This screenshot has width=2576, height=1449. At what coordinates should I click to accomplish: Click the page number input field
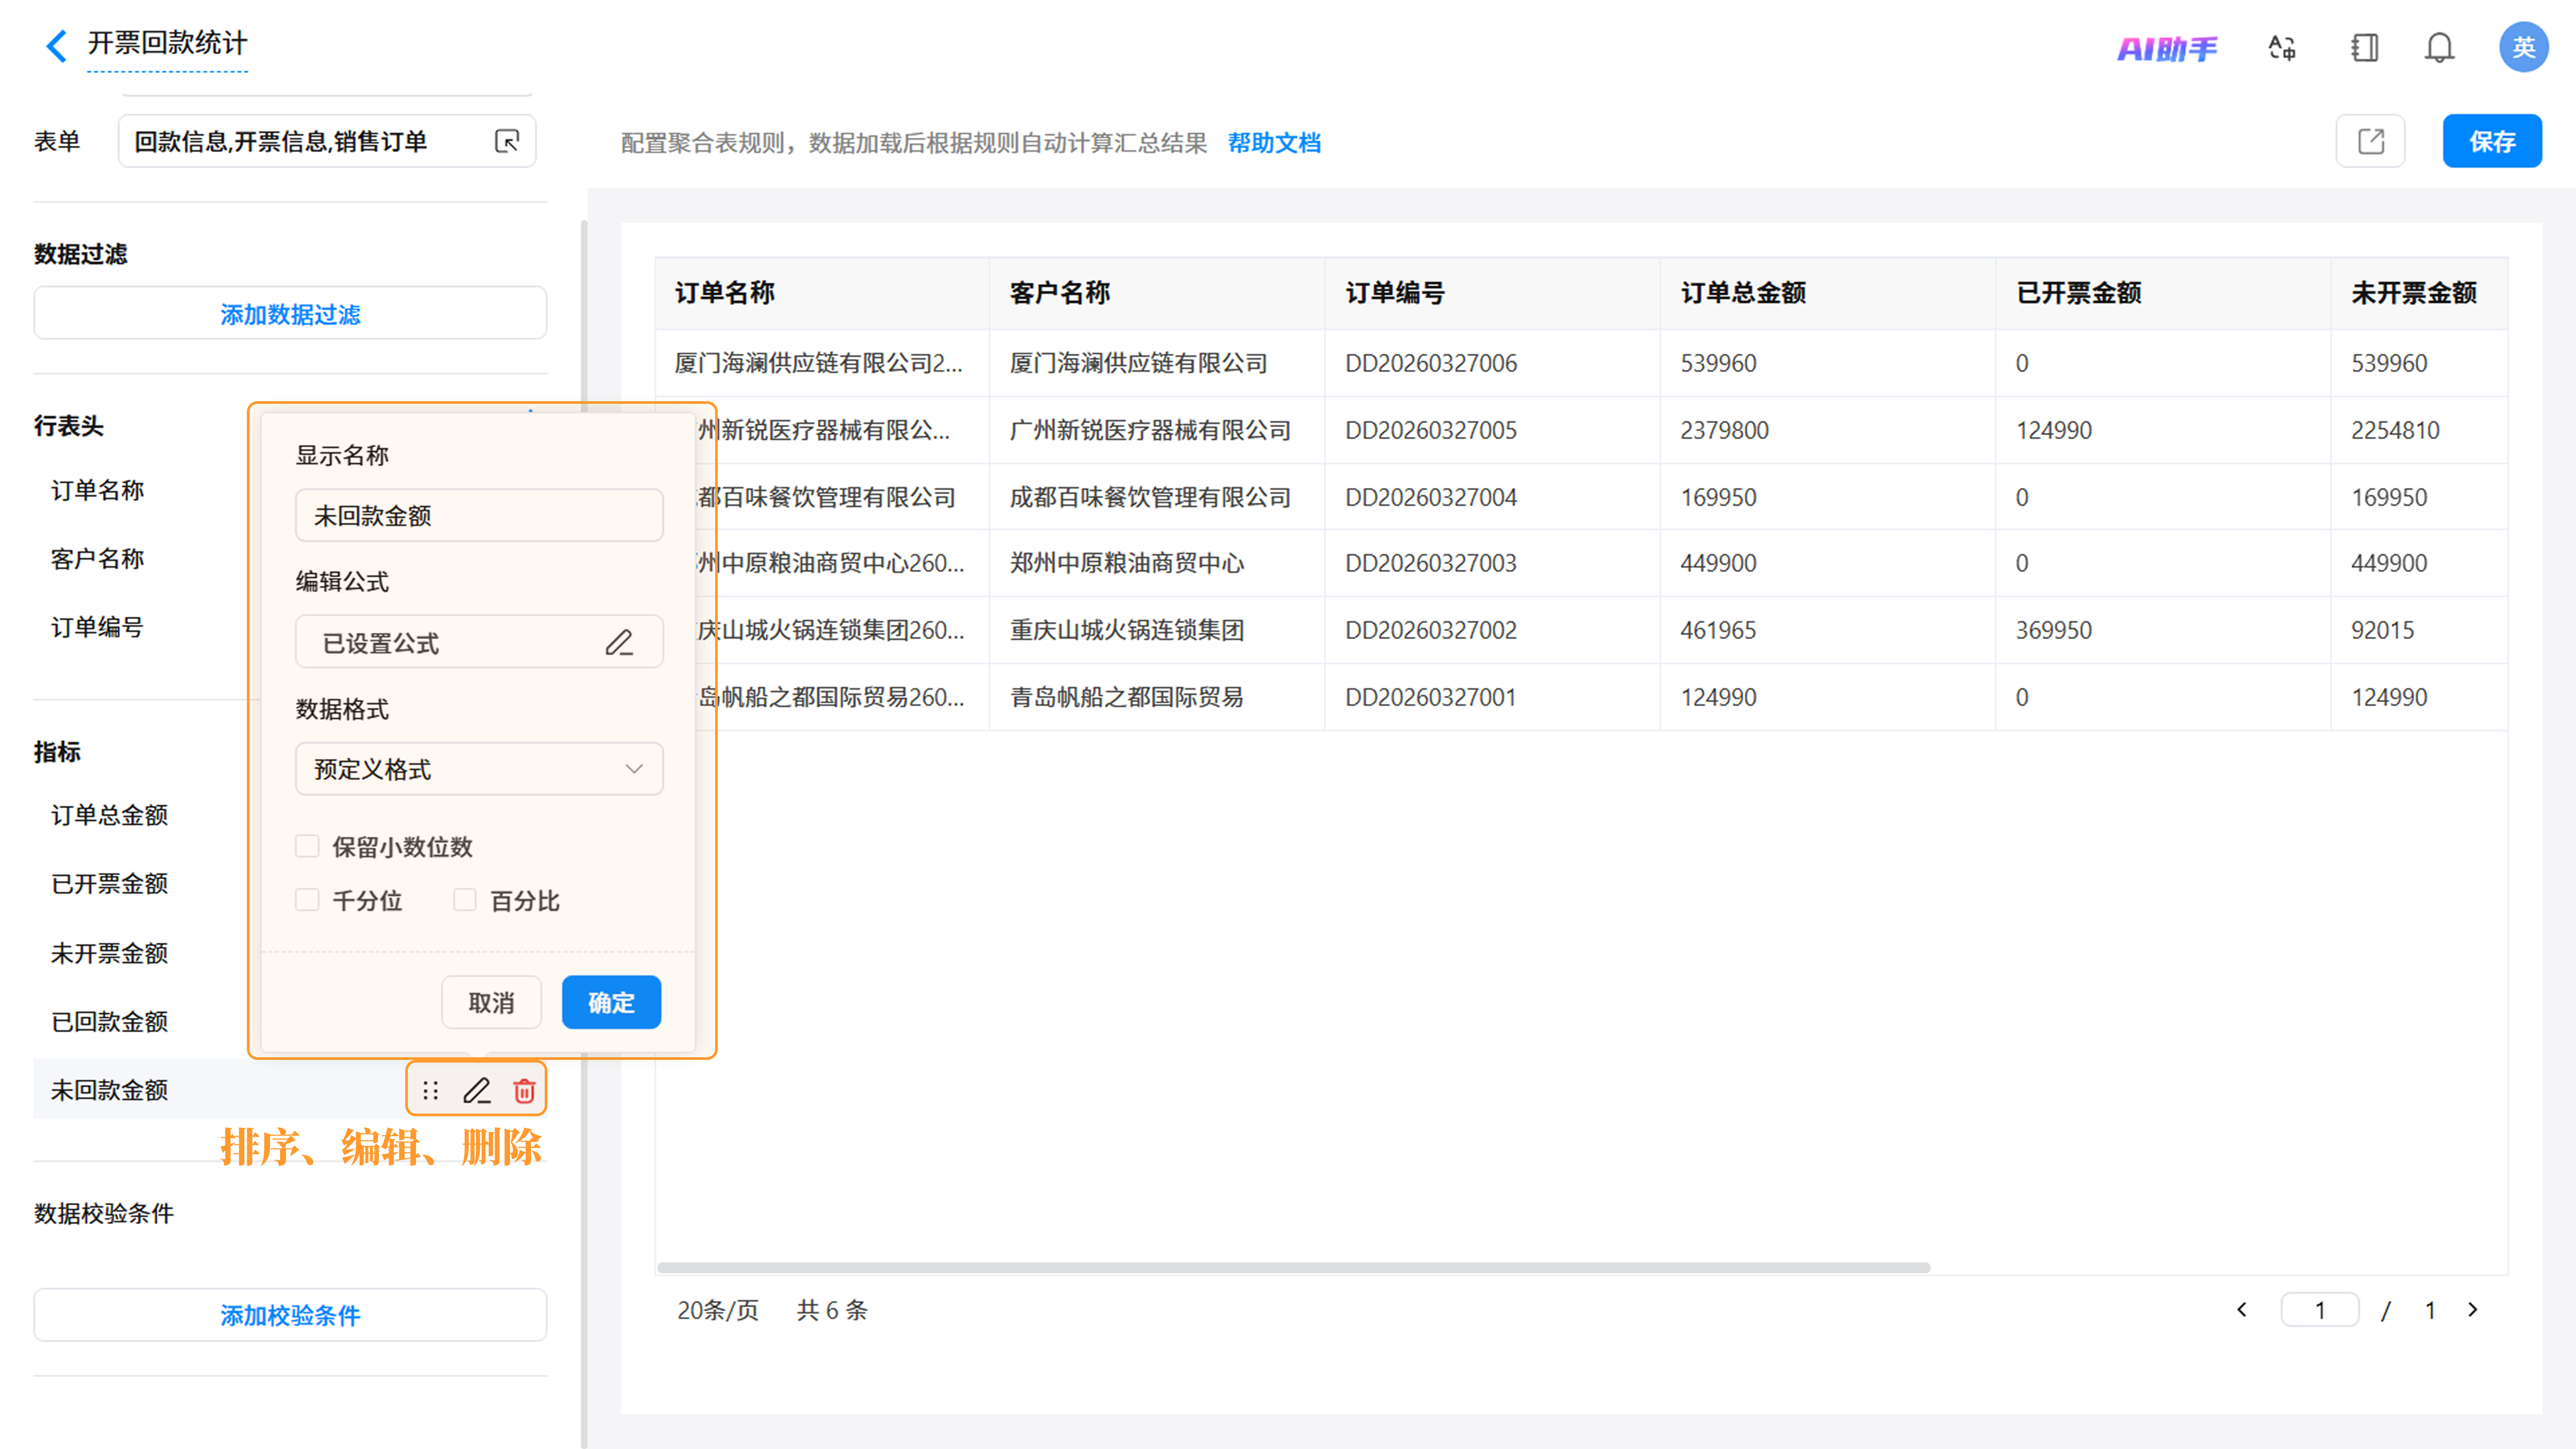[2320, 1310]
